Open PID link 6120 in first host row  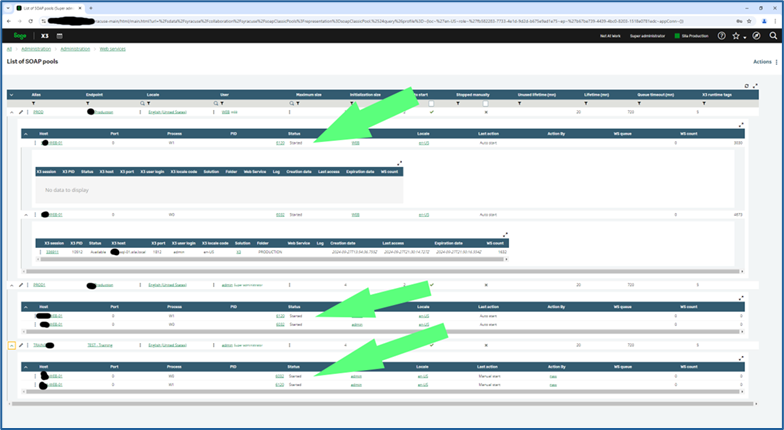280,143
